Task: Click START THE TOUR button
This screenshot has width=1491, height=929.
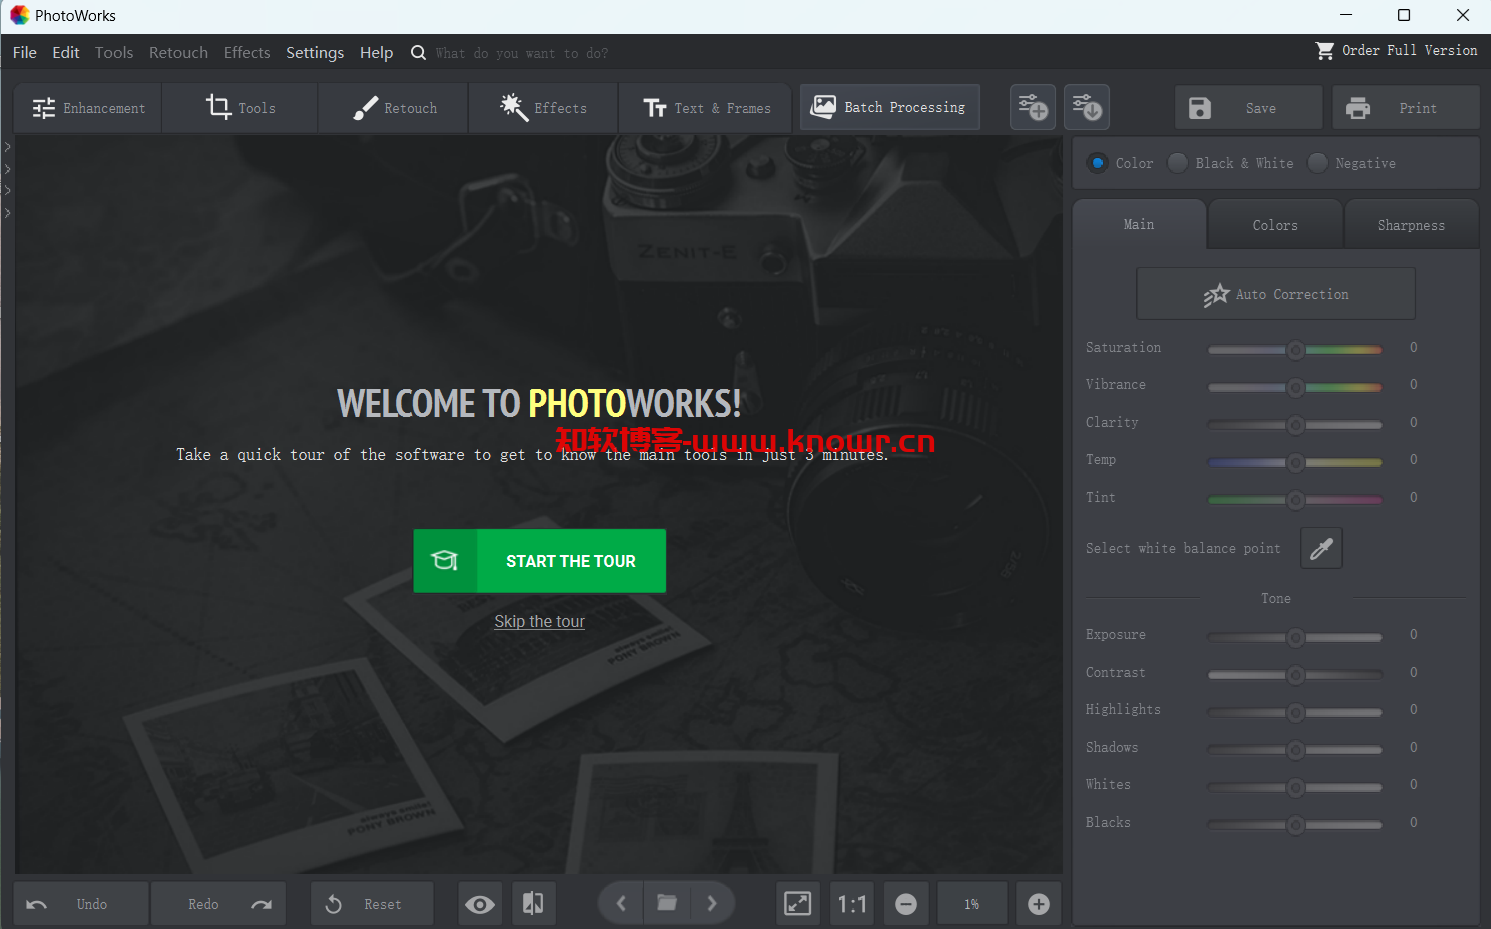Action: pyautogui.click(x=540, y=561)
